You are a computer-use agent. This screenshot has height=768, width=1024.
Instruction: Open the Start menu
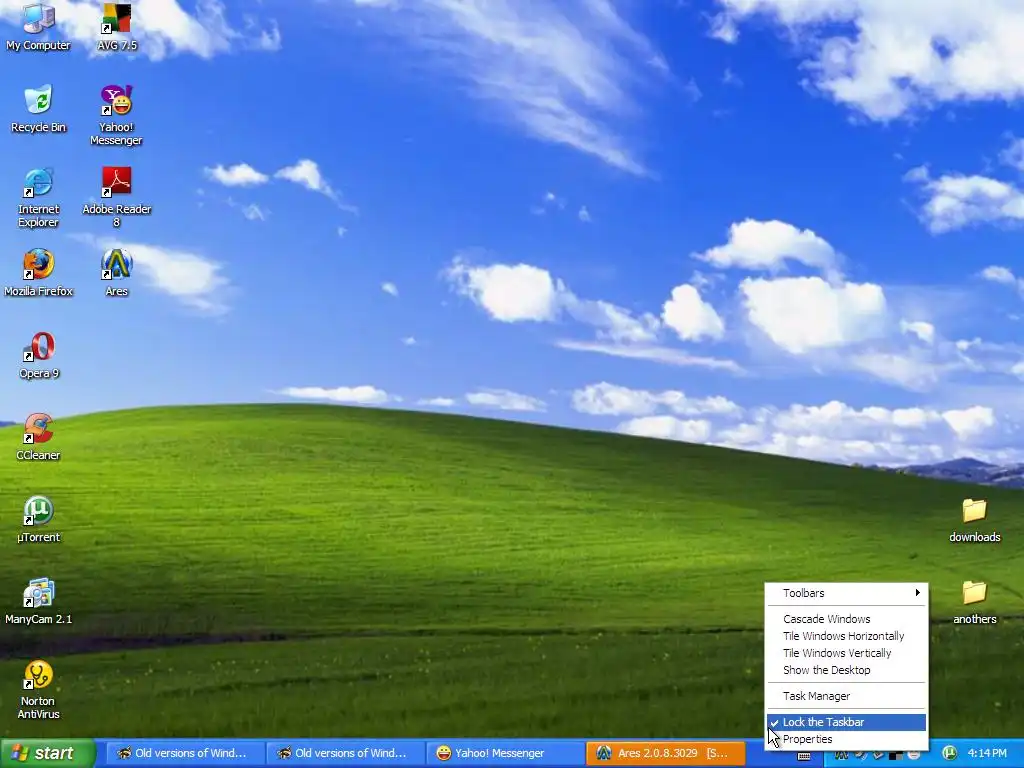(x=47, y=753)
